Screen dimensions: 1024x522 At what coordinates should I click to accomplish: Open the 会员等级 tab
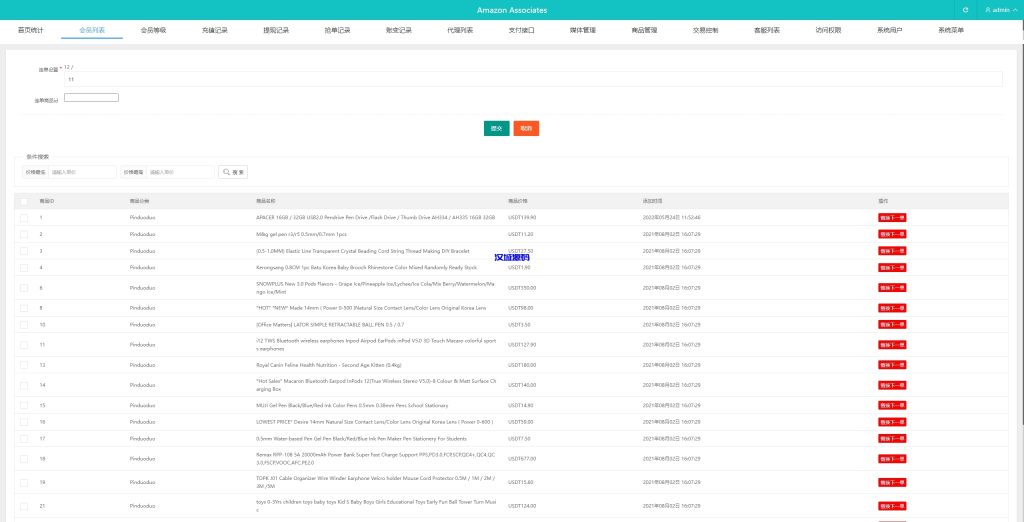pos(153,31)
